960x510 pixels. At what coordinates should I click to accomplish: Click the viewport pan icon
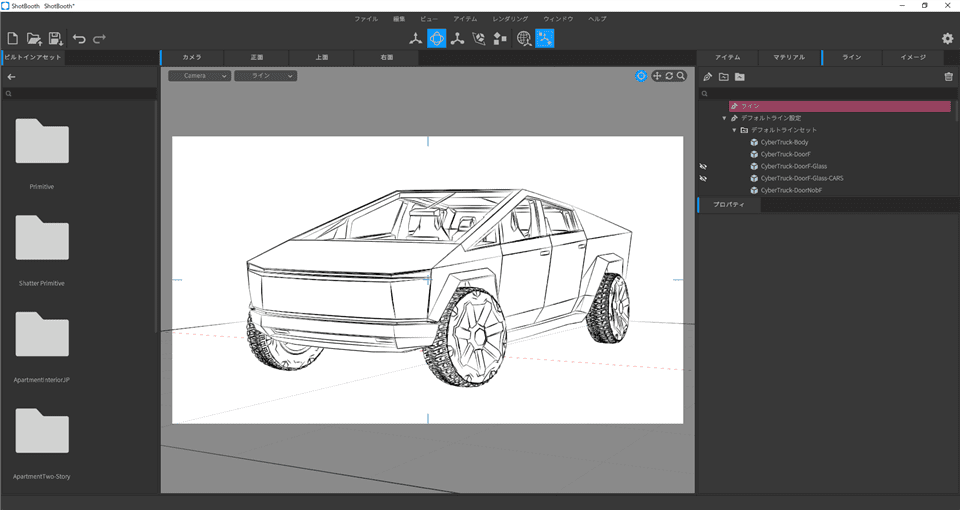pos(658,76)
